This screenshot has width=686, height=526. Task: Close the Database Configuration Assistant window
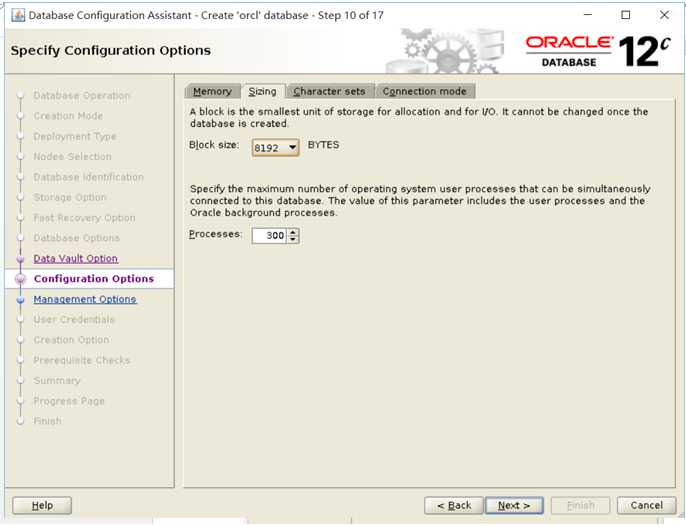point(664,15)
